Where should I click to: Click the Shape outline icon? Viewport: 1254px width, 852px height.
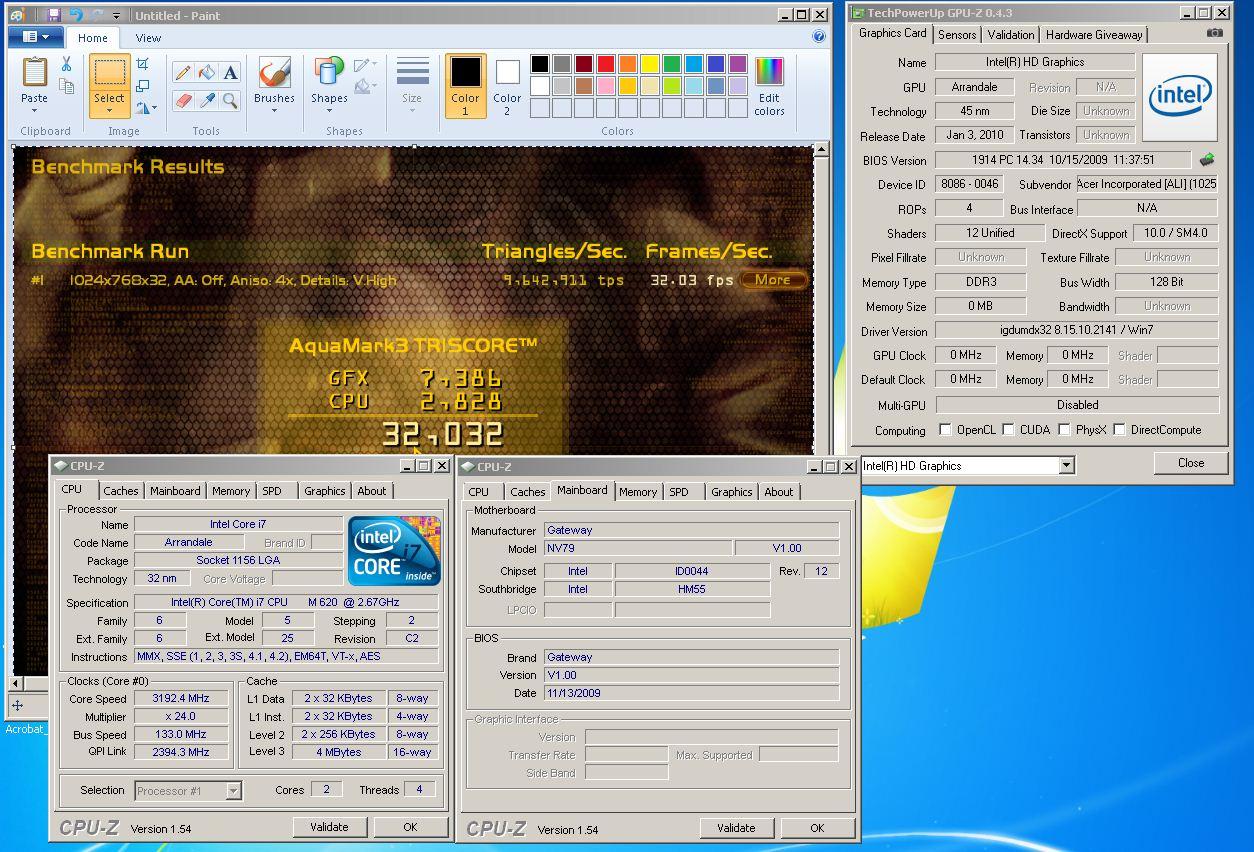tap(361, 65)
